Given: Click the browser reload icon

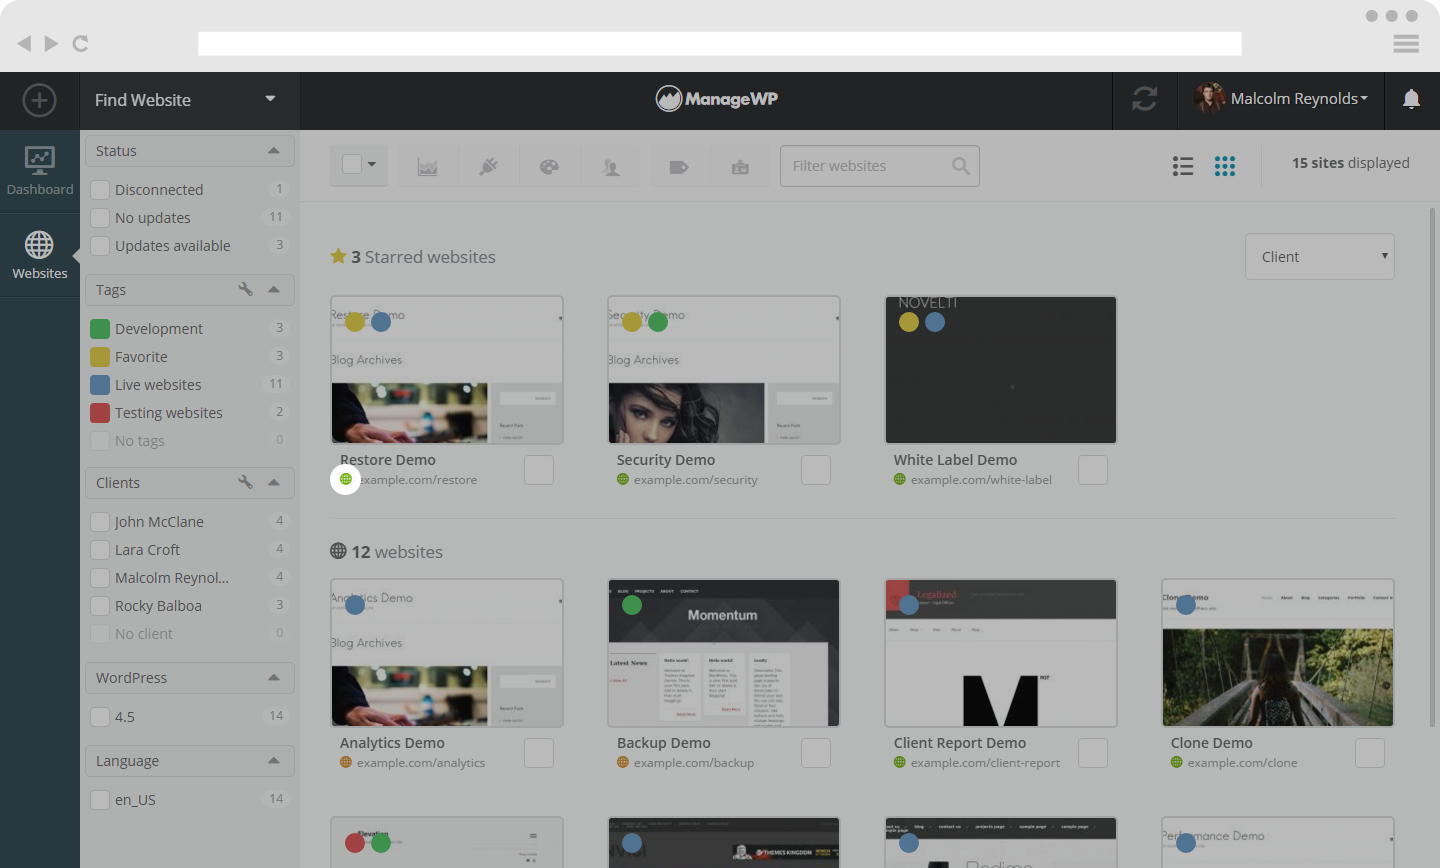Looking at the screenshot, I should (81, 43).
